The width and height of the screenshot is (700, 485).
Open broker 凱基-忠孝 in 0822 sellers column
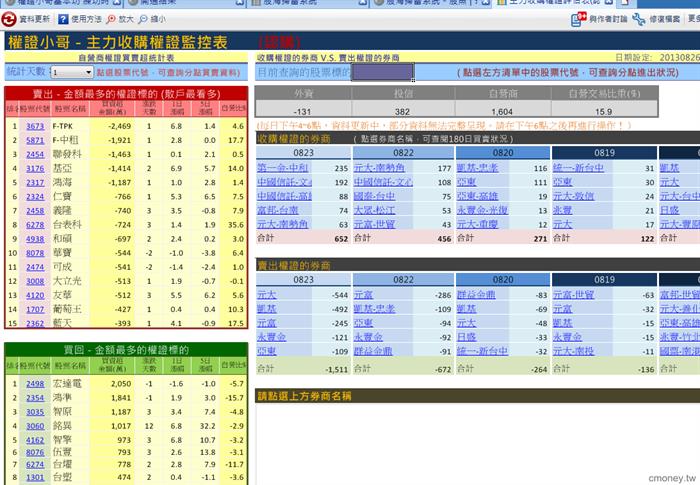374,309
